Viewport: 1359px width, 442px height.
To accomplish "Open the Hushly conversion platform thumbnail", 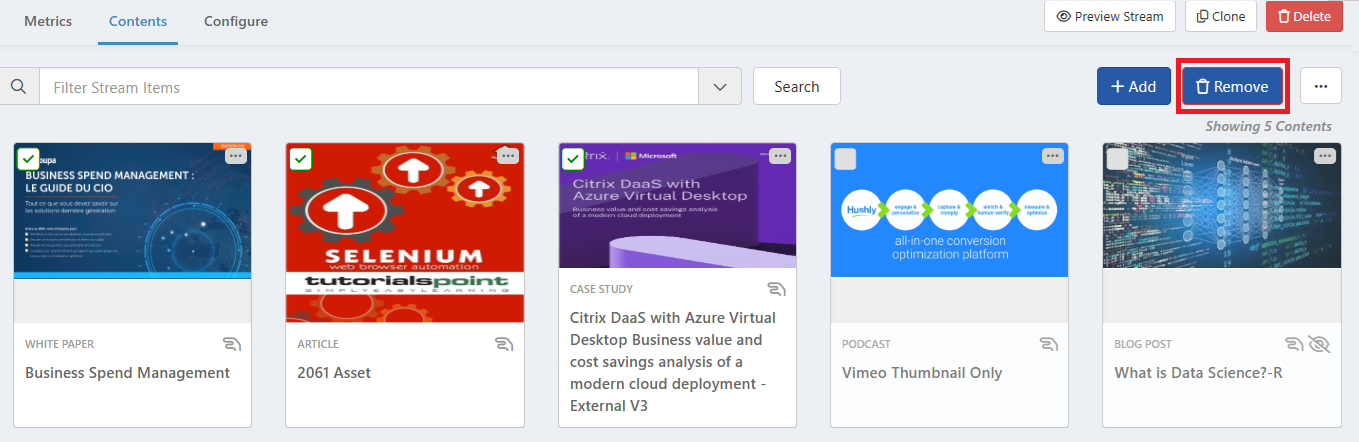I will tap(949, 210).
